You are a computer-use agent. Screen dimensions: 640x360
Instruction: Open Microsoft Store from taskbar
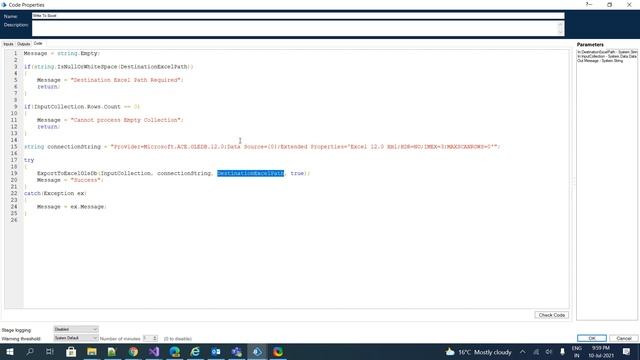pyautogui.click(x=71, y=351)
